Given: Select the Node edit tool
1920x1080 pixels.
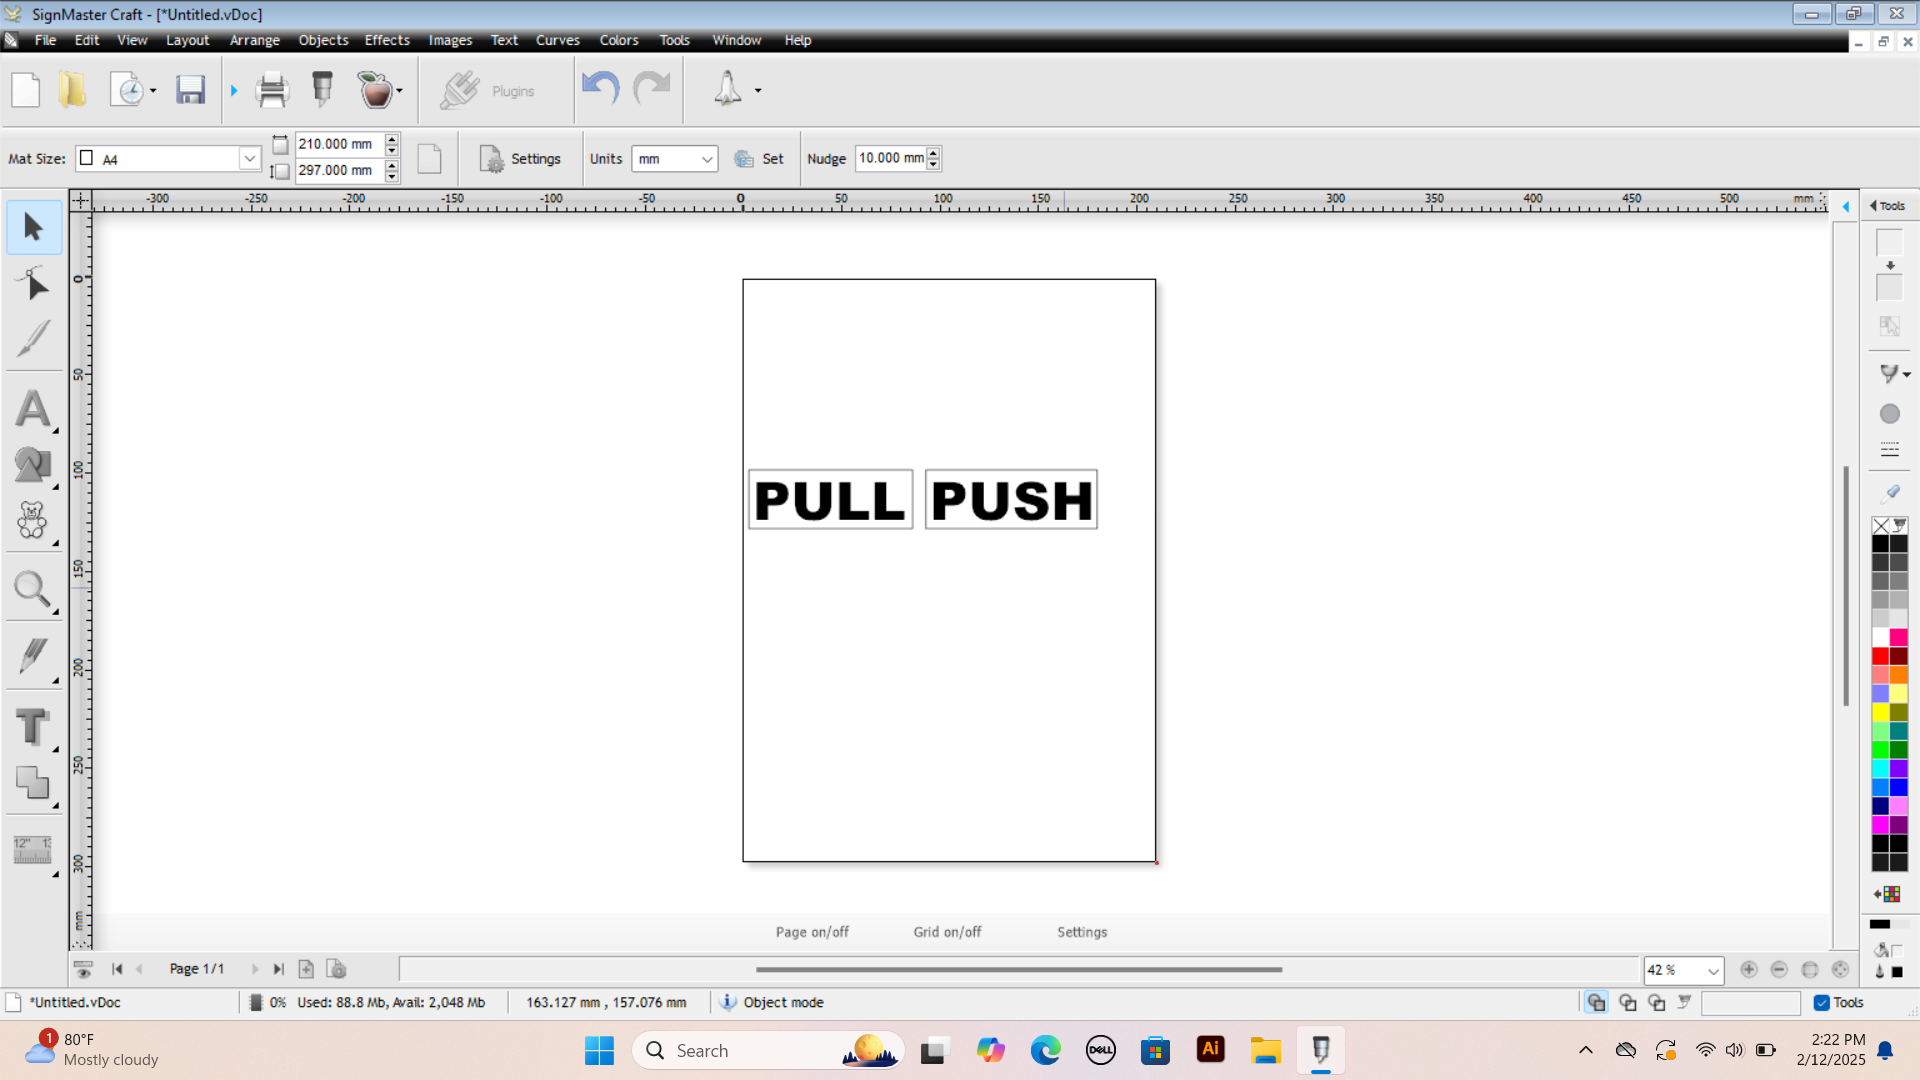Looking at the screenshot, I should (x=33, y=284).
